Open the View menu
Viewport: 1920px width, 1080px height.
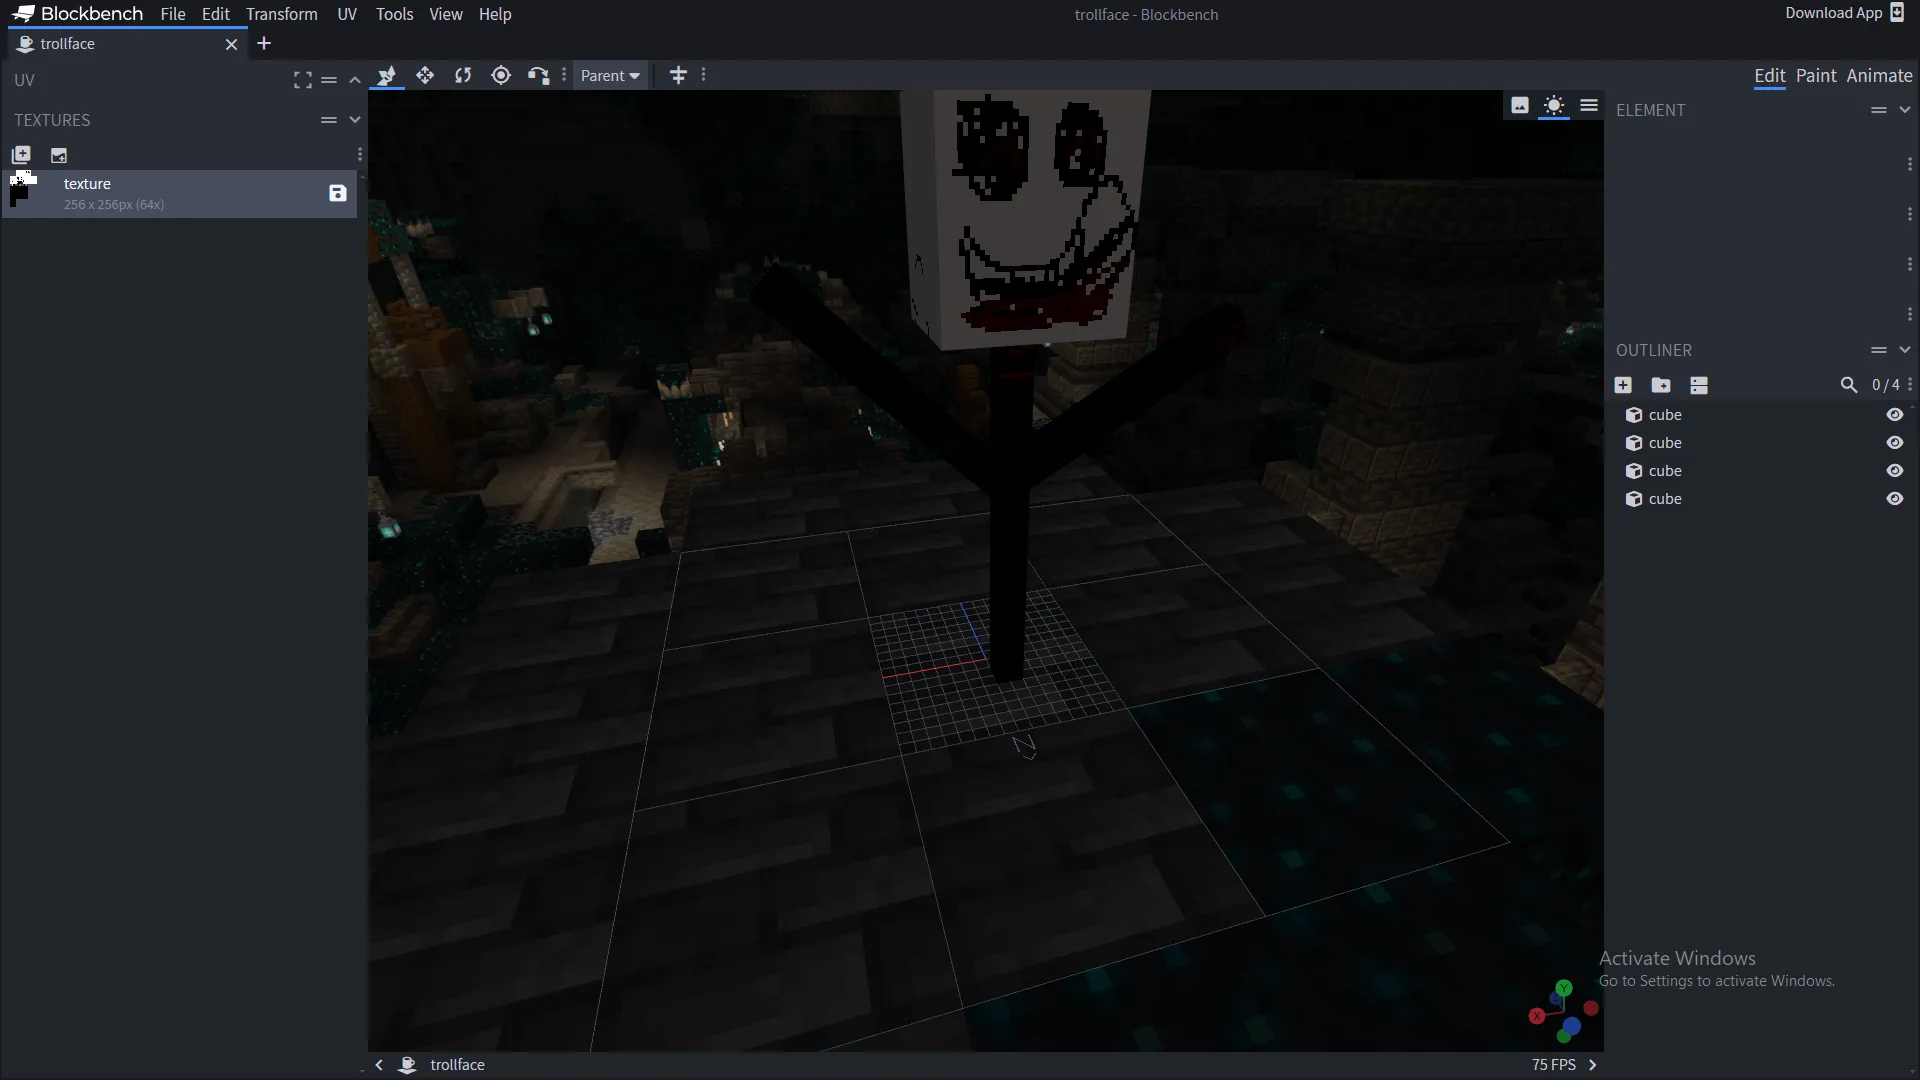coord(446,14)
